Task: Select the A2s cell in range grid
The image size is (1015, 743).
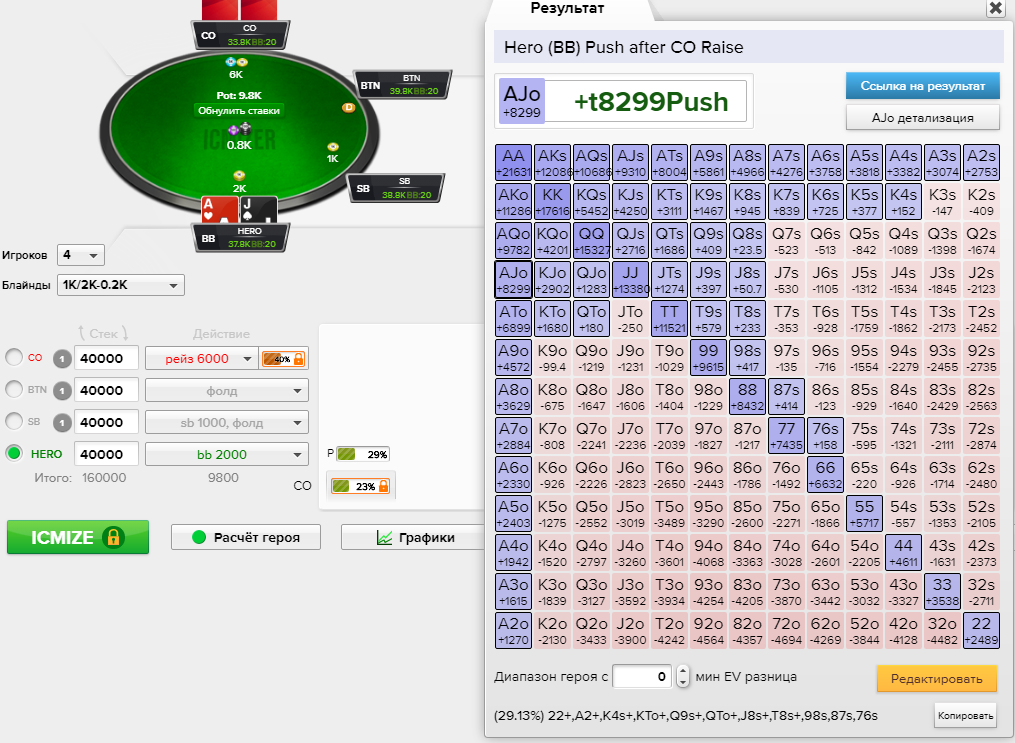Action: [x=981, y=162]
